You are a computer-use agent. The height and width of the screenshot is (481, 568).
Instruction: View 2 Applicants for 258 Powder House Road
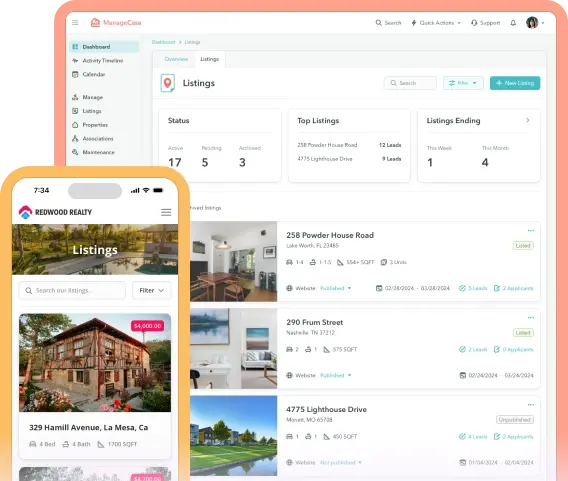point(514,288)
